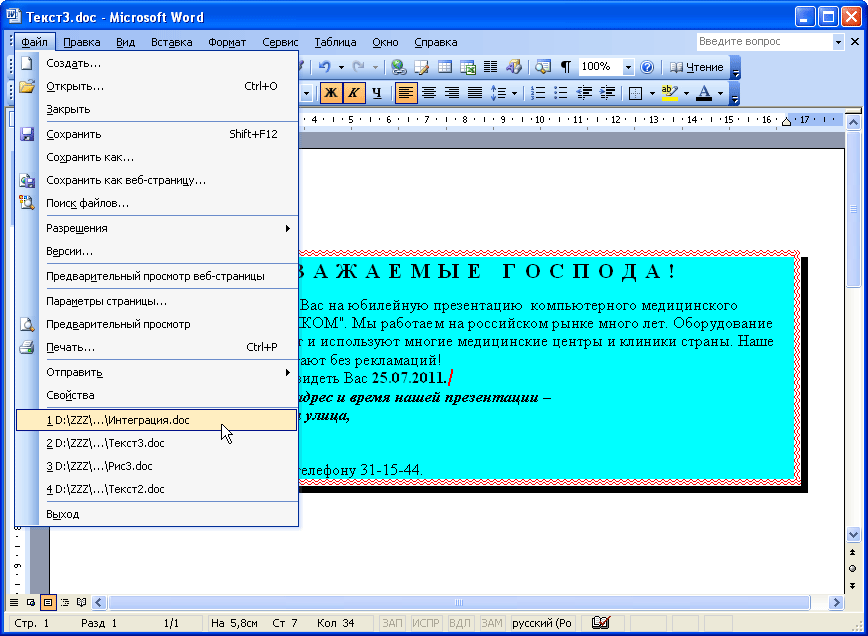Open the Правка menu
The height and width of the screenshot is (636, 868).
[x=82, y=42]
